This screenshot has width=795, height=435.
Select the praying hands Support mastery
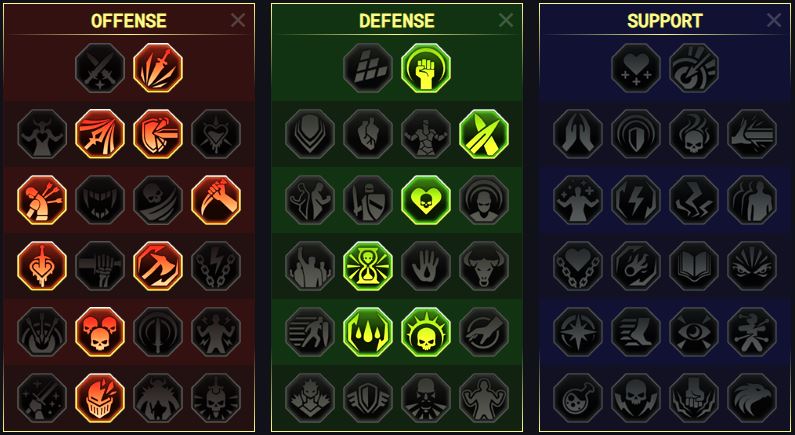click(x=578, y=134)
